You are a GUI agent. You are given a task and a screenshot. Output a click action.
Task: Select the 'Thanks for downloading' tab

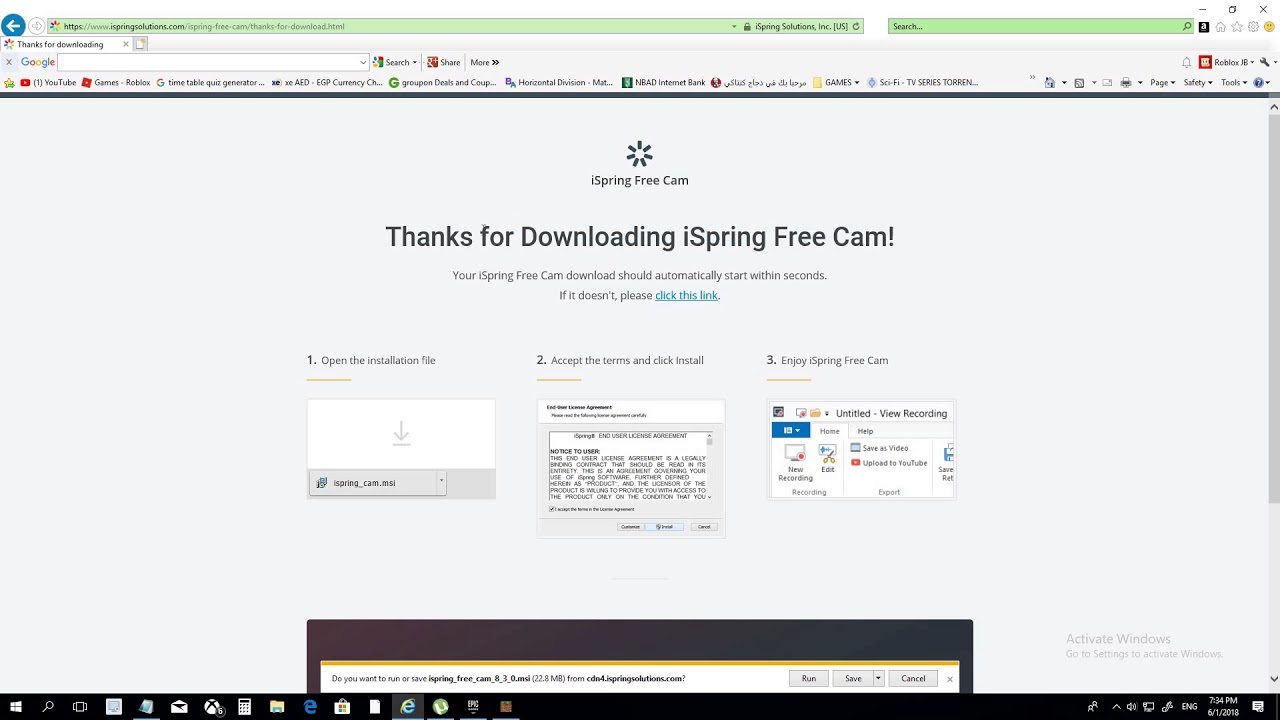click(66, 44)
